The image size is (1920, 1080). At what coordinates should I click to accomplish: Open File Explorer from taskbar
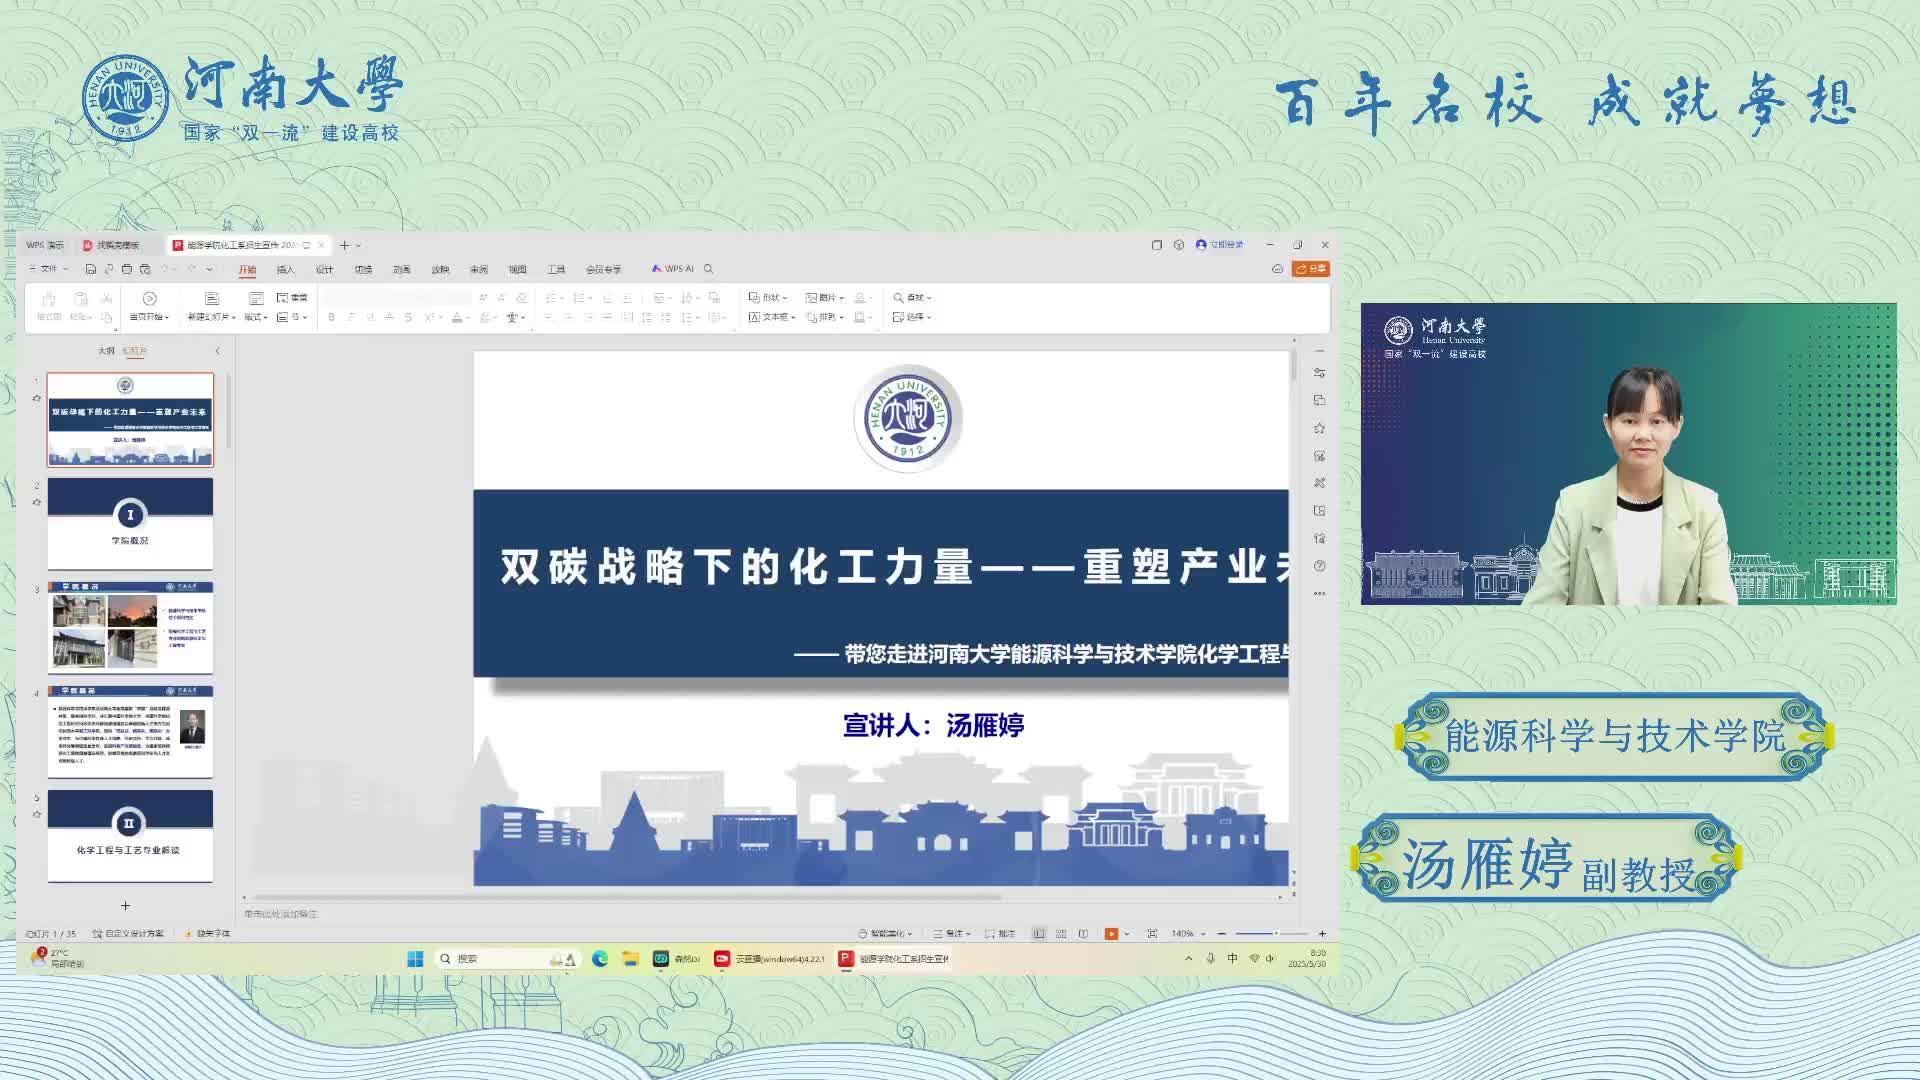630,959
